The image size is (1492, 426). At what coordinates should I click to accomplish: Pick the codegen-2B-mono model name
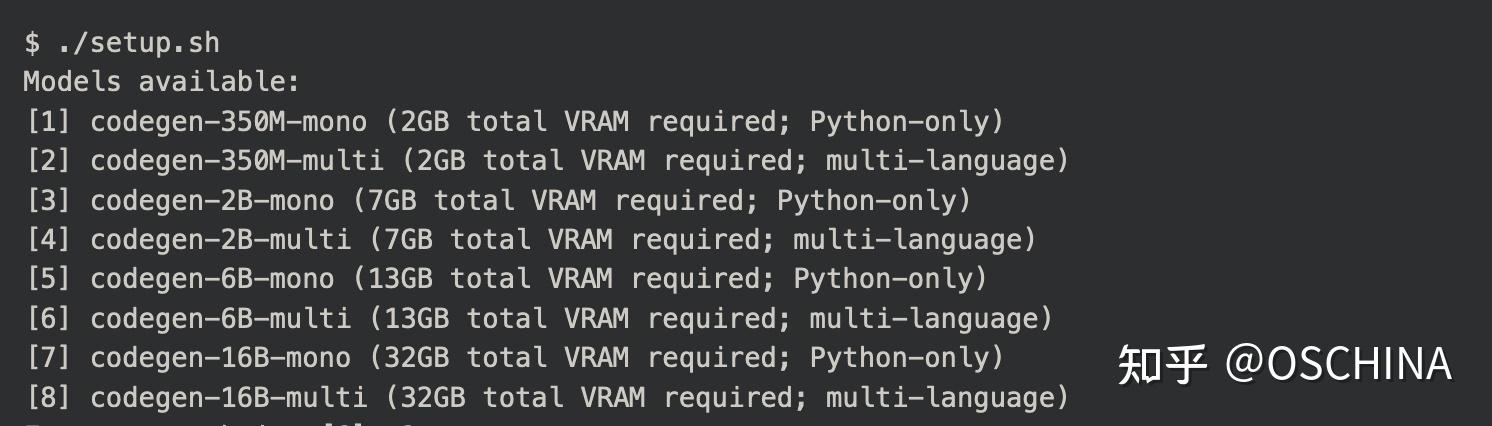click(212, 201)
